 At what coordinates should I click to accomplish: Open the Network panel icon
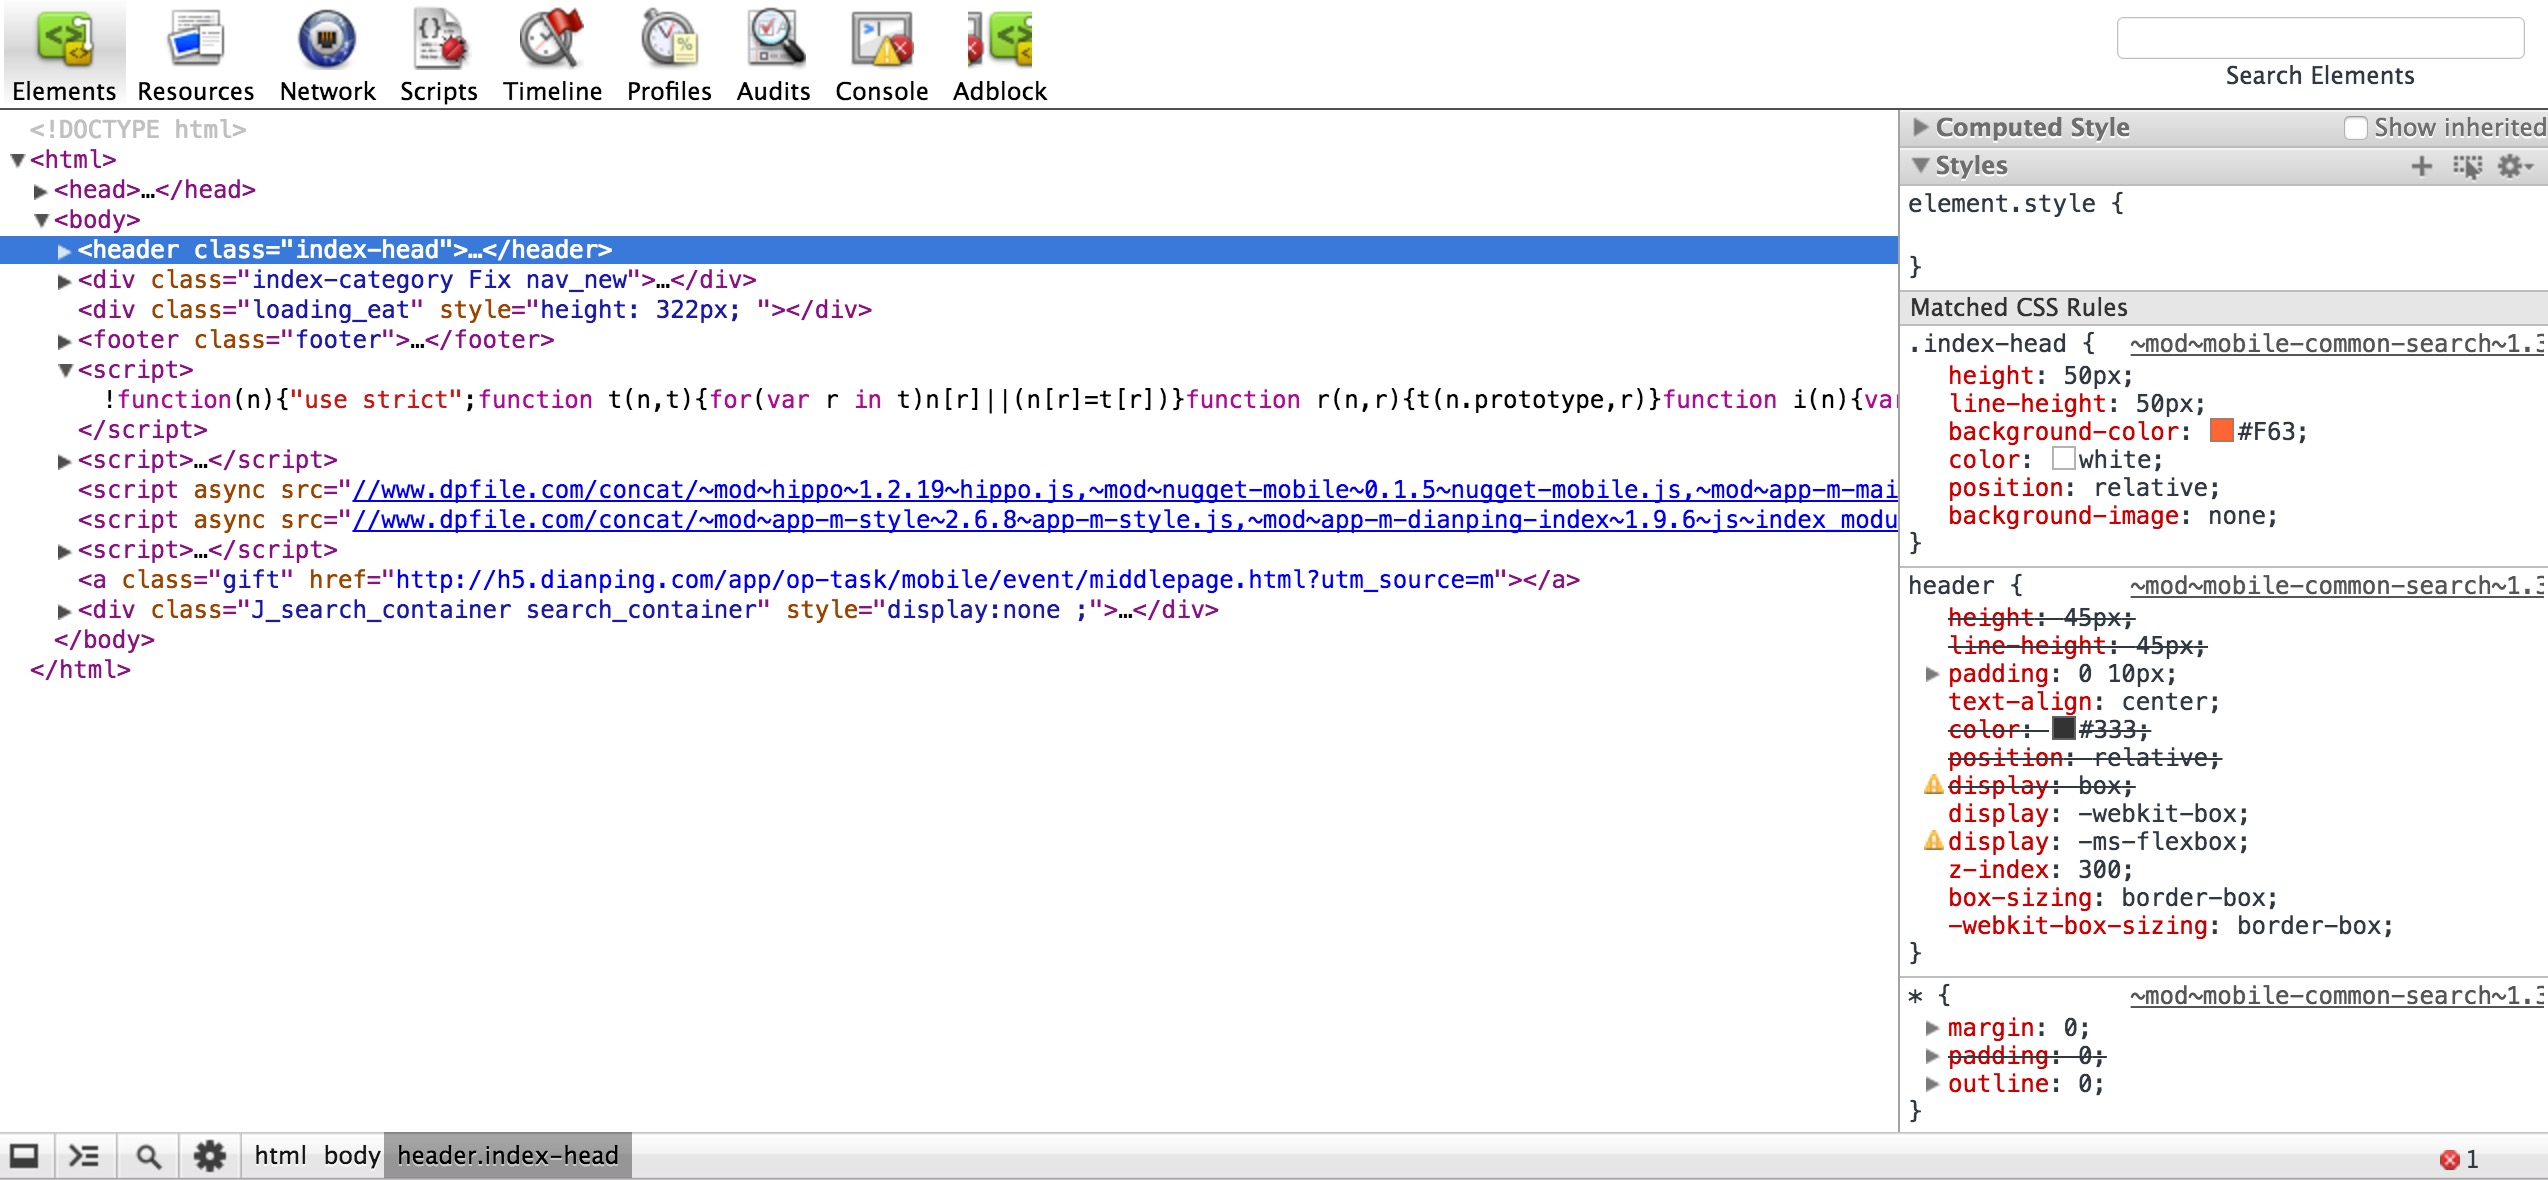tap(327, 40)
